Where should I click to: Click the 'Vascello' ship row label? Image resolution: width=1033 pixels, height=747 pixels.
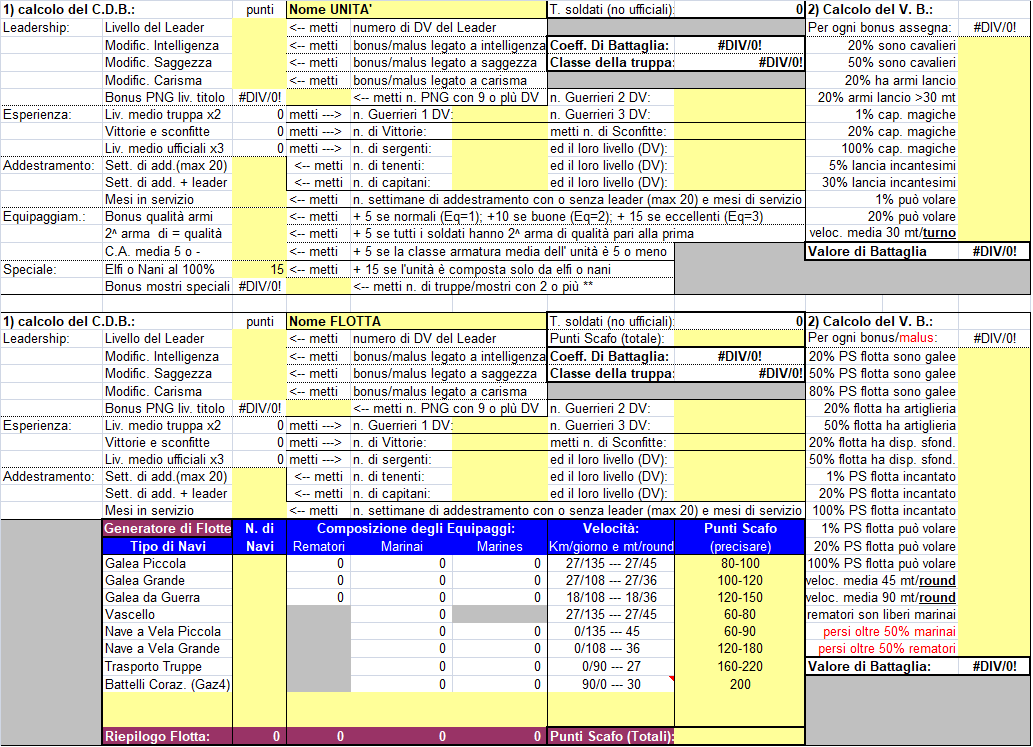tap(167, 615)
